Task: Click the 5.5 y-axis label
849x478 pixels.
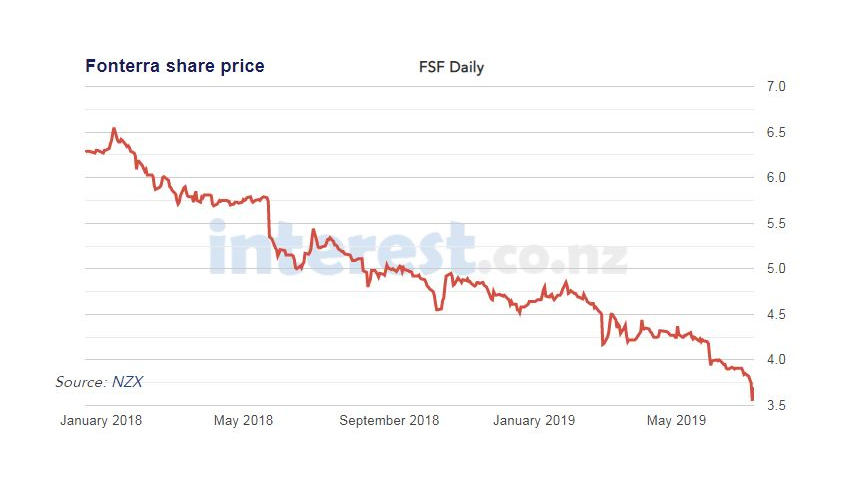Action: pos(776,223)
